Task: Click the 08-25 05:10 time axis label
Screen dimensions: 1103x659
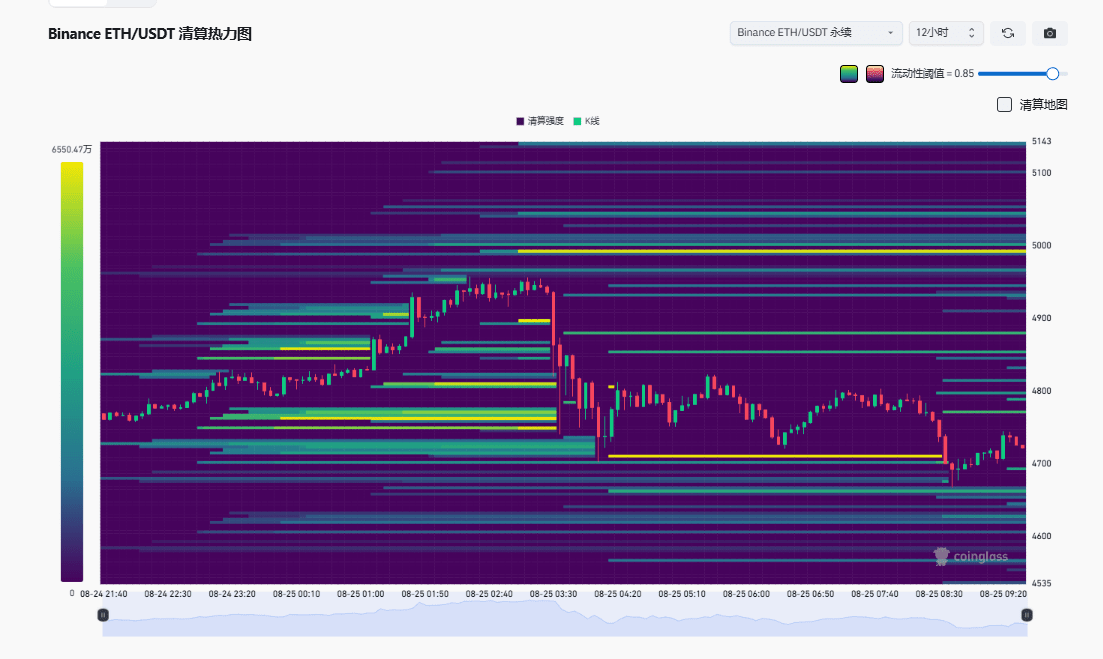Action: click(682, 594)
